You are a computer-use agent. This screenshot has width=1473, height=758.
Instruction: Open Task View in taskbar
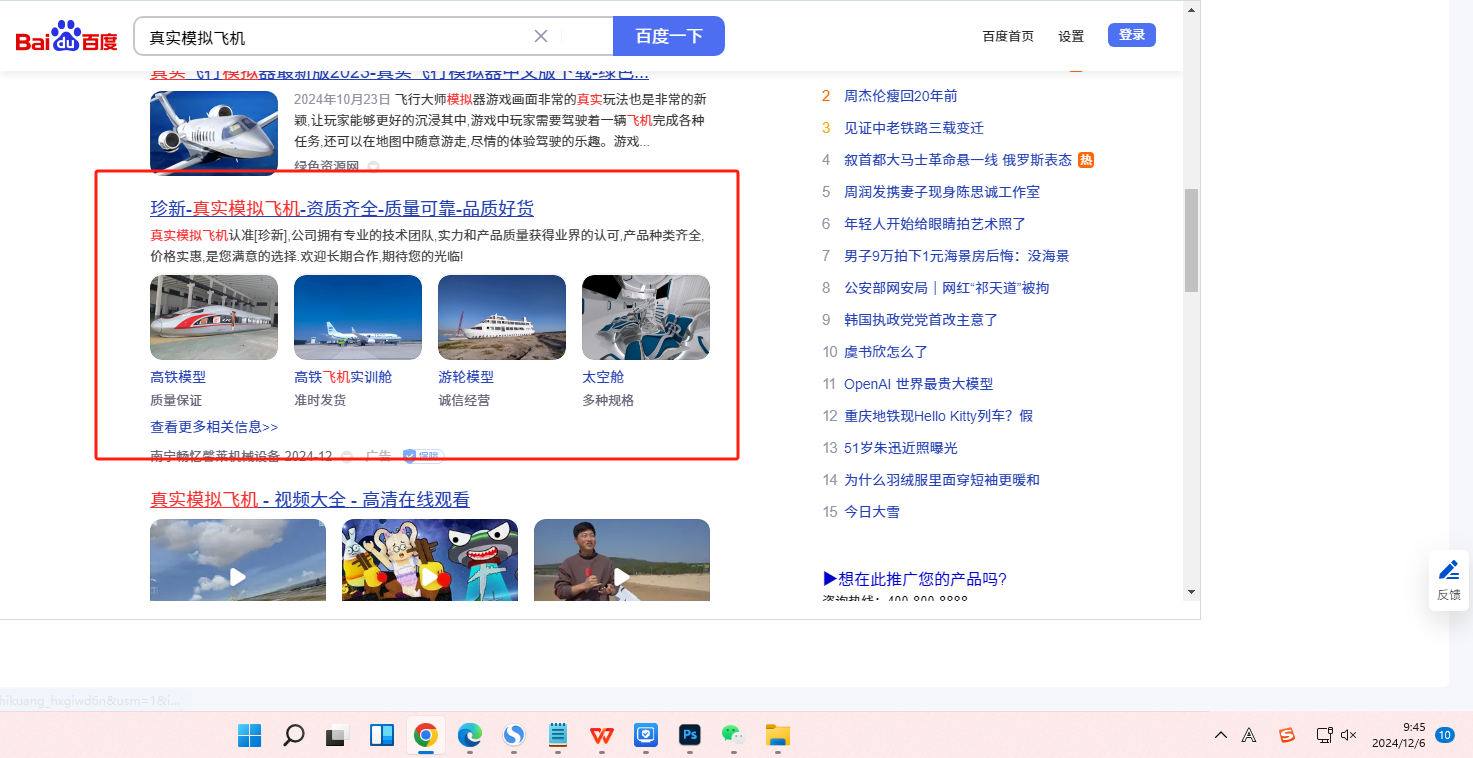(337, 736)
